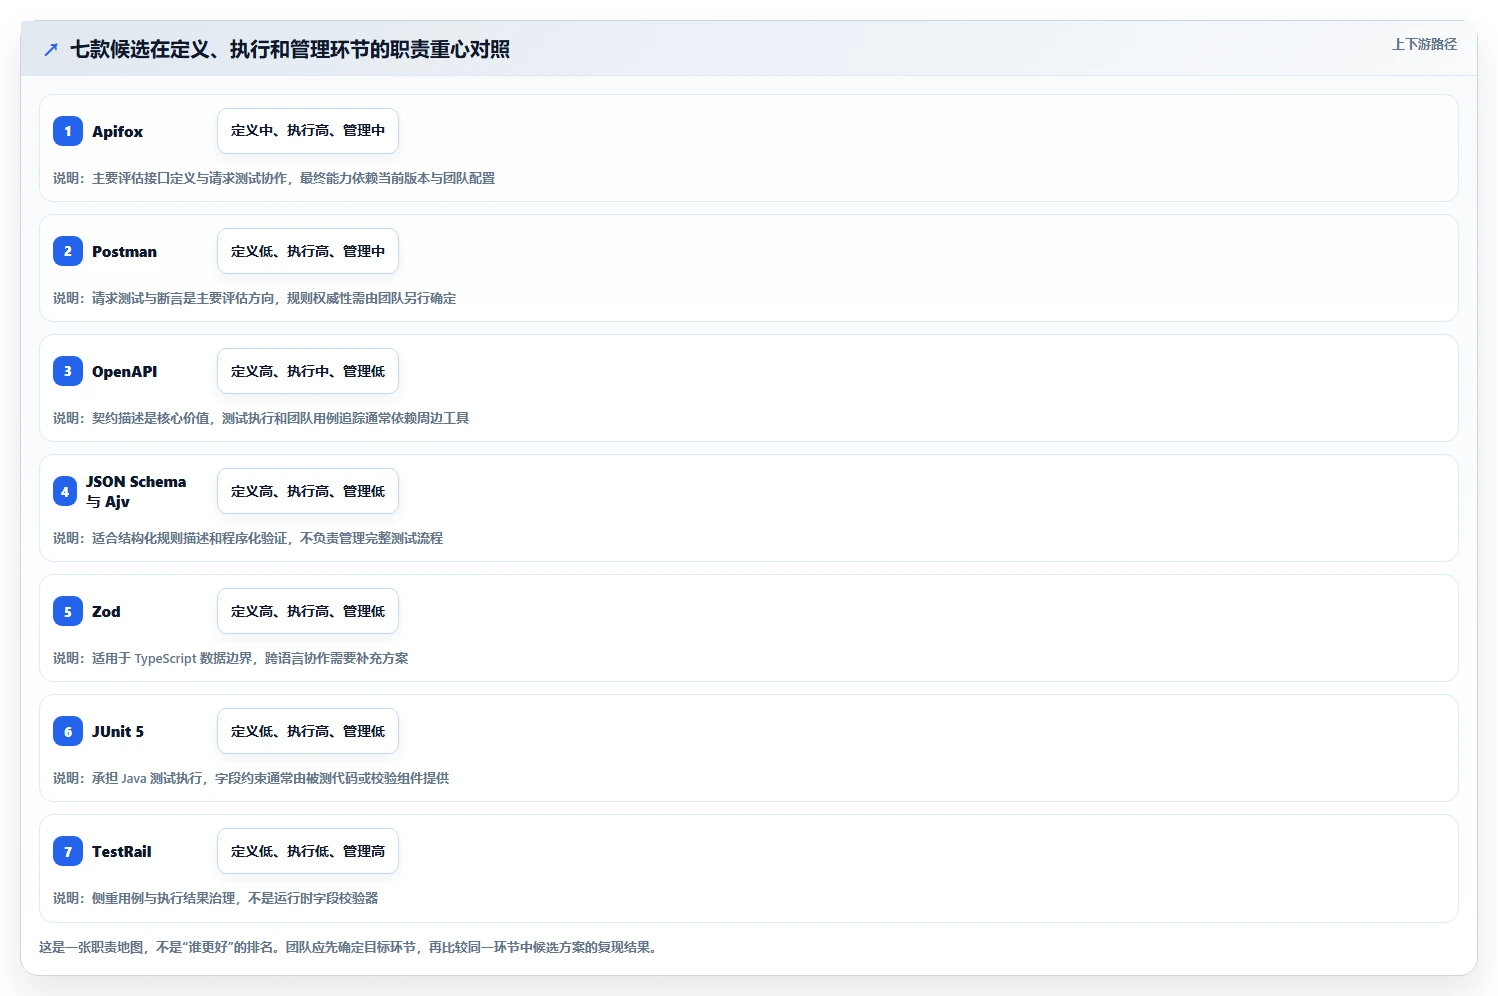Screen dimensions: 1498x996
Task: Select the OpenAPI name label
Action: point(124,371)
